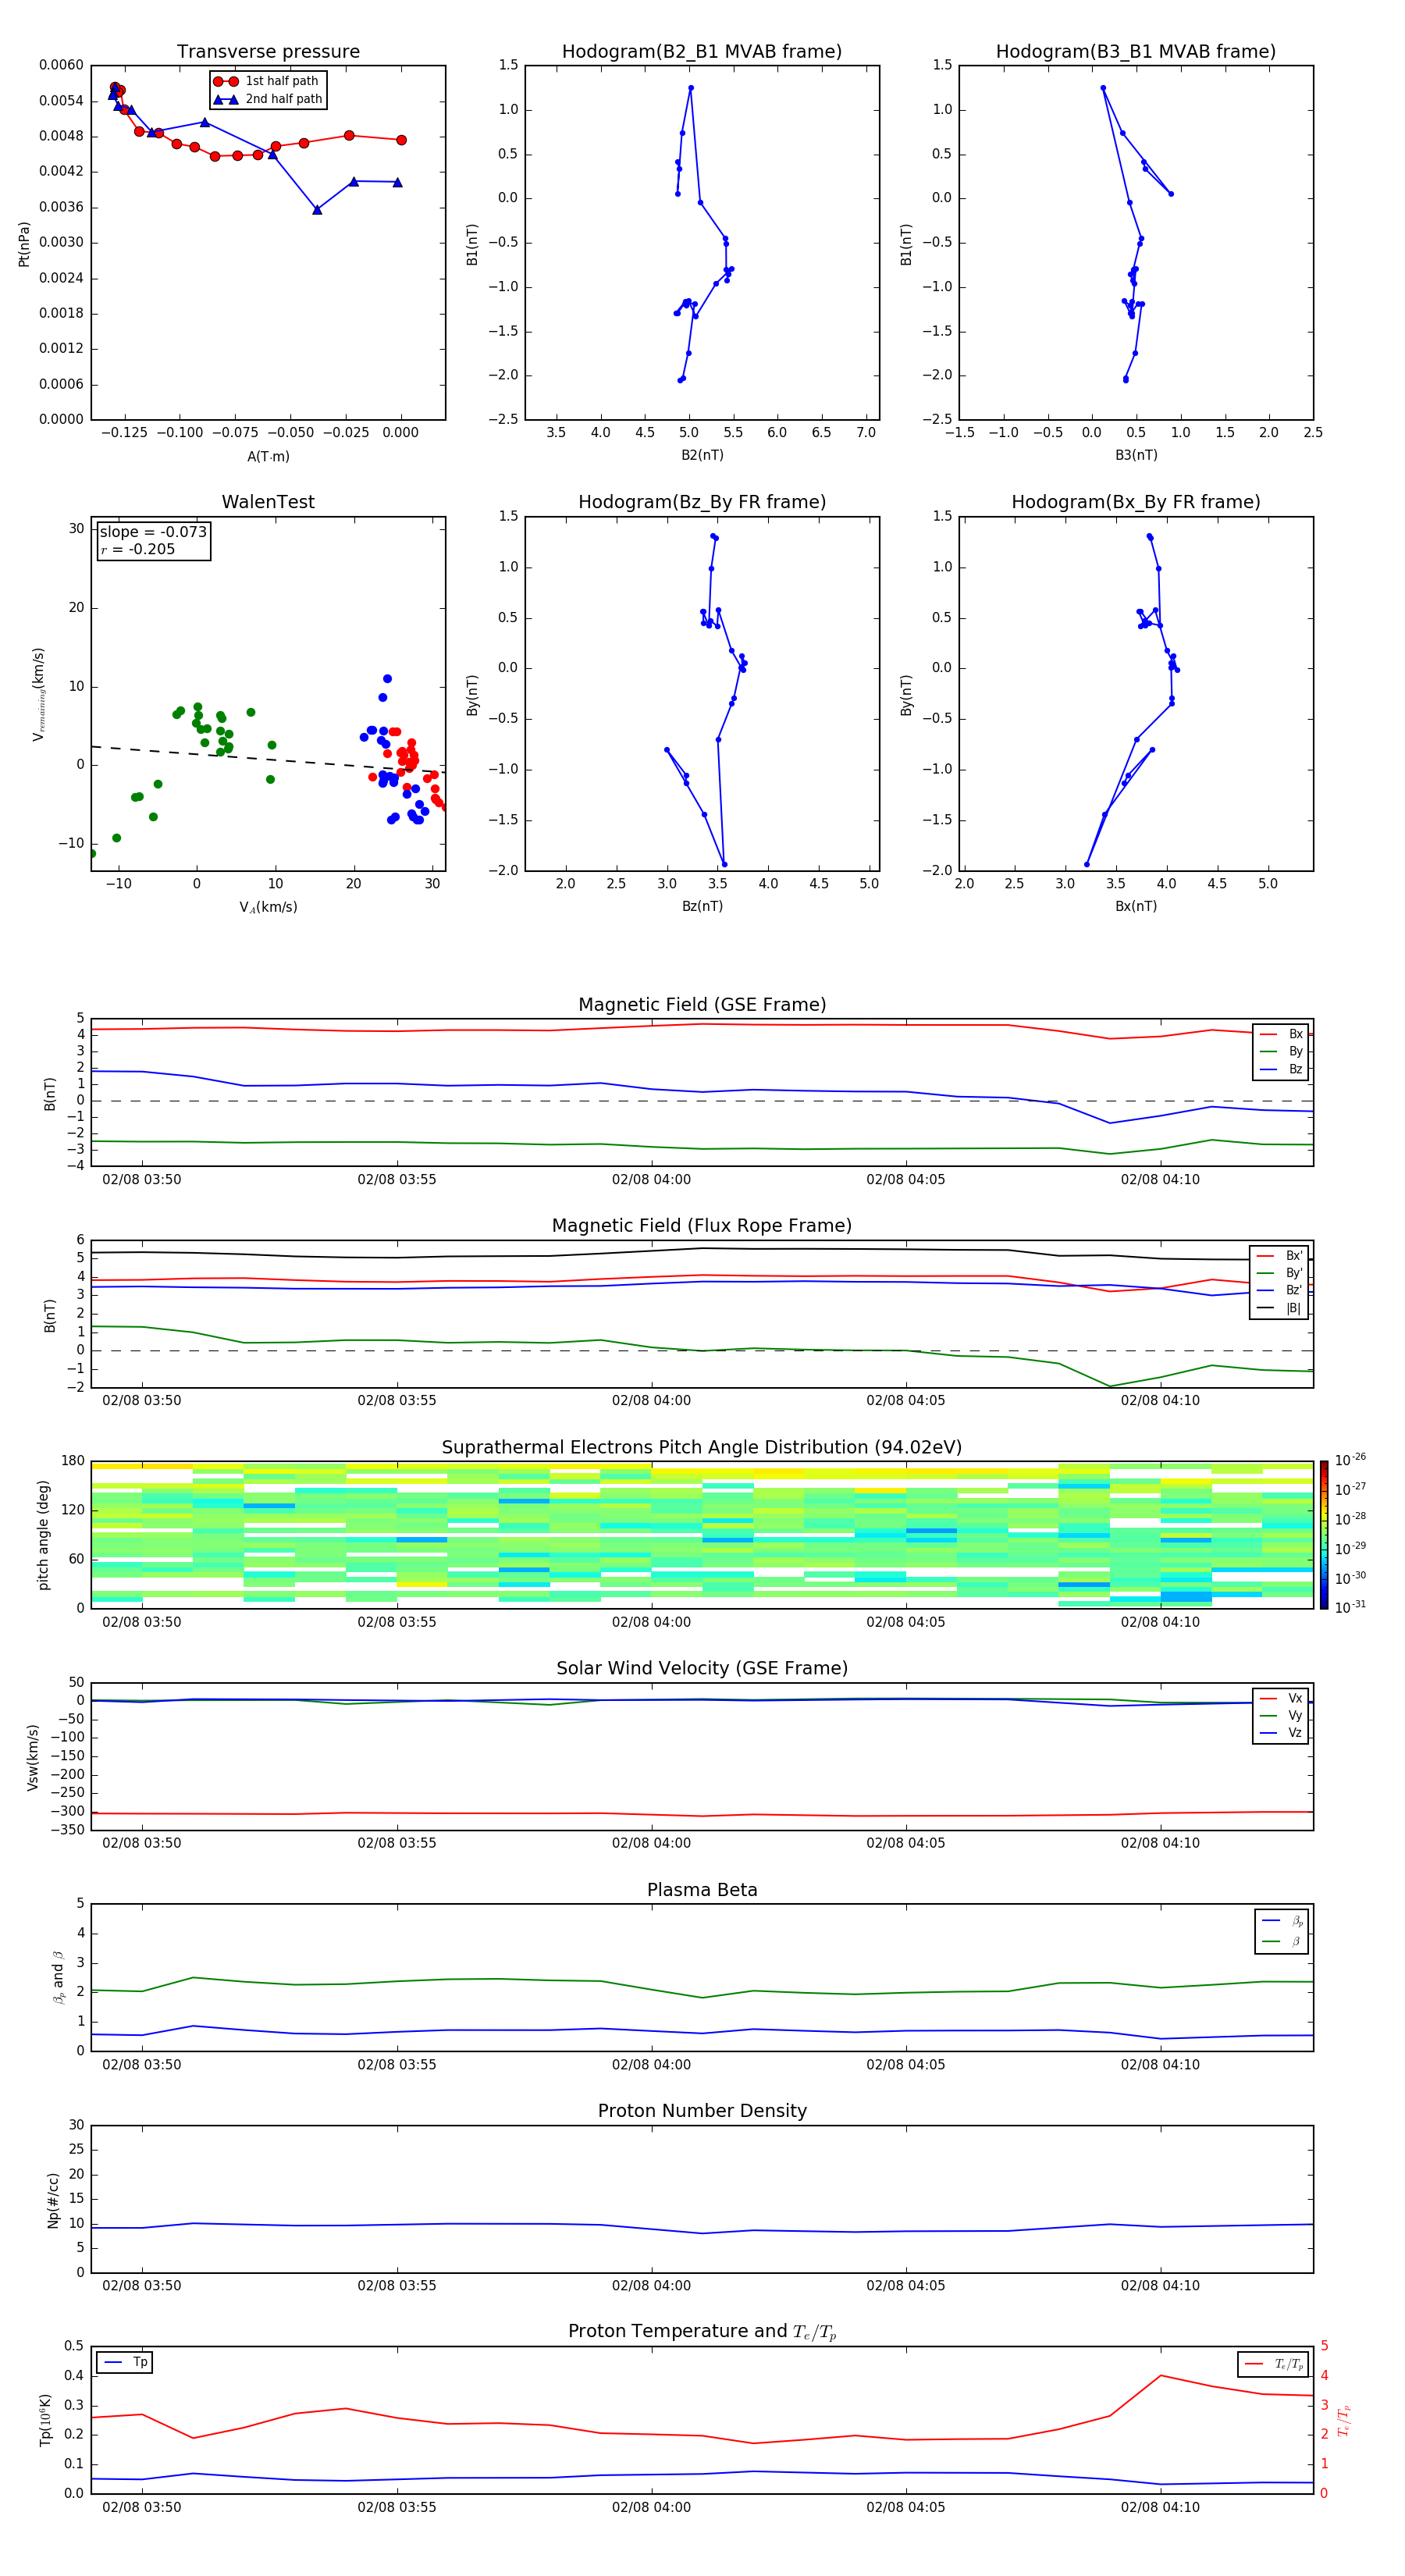Click the "Proton Number Density" title

(702, 2111)
